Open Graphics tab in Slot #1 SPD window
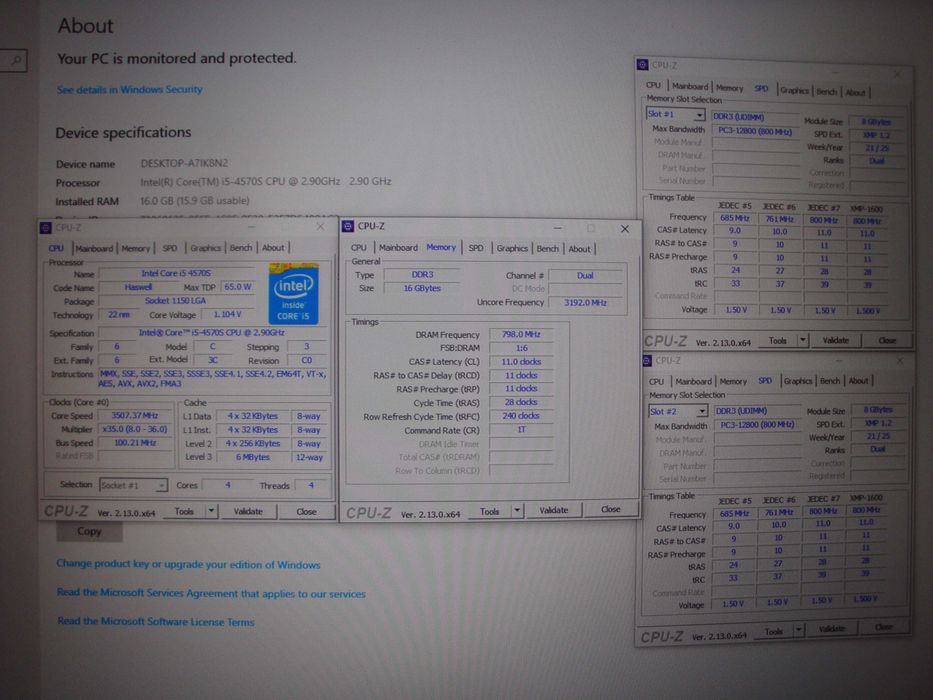 (x=794, y=90)
